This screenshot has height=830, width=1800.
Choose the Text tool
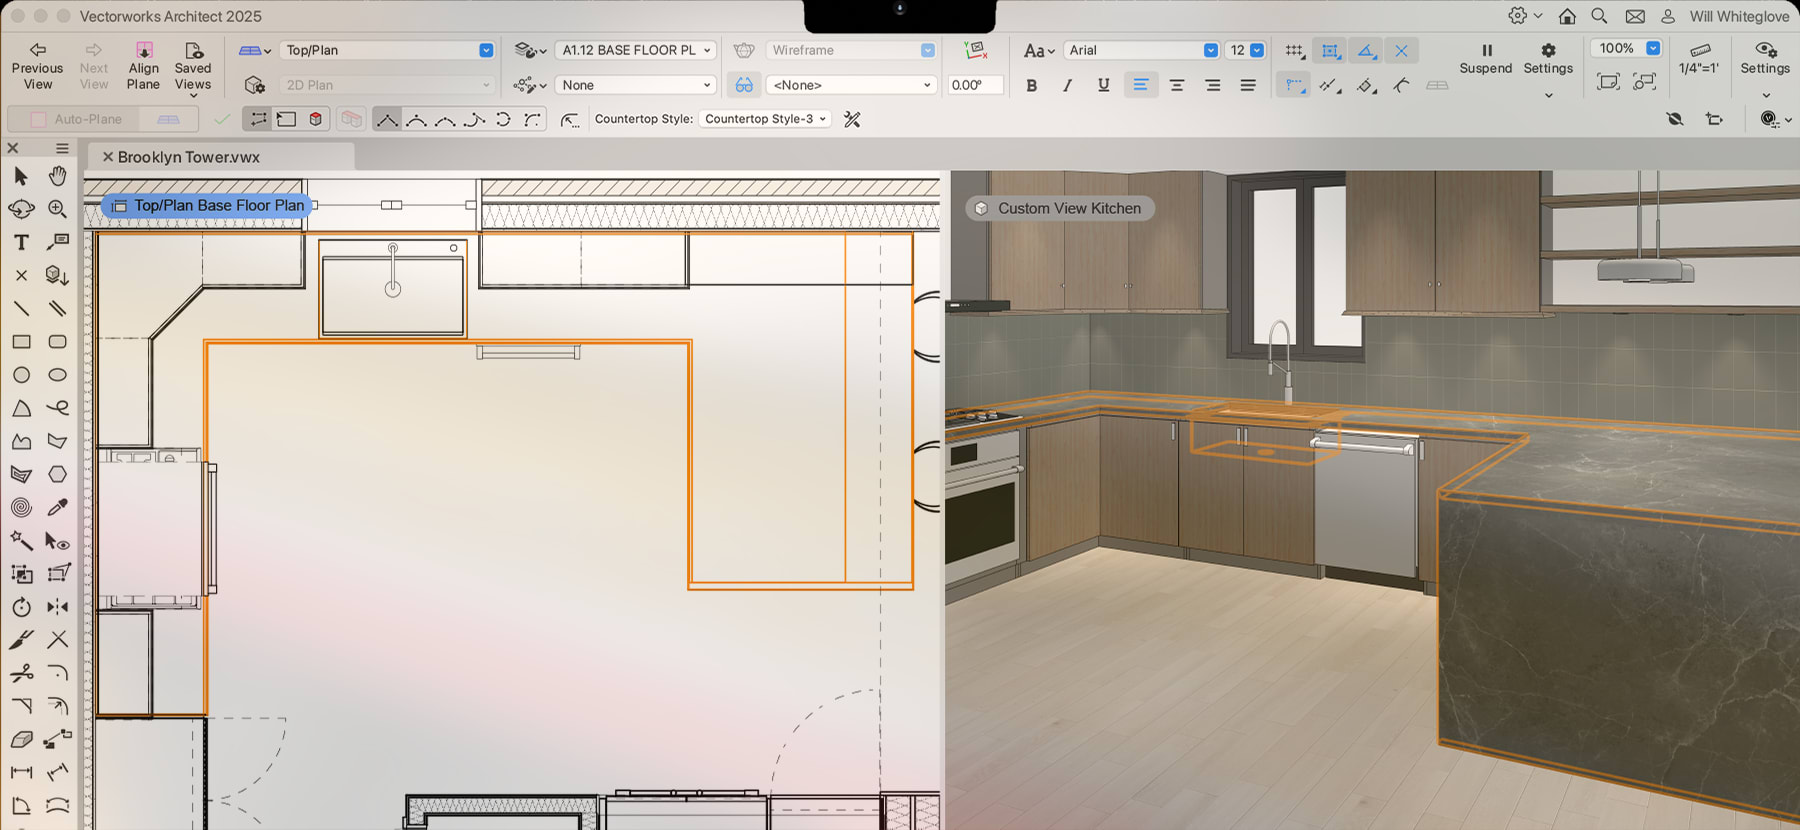coord(21,242)
